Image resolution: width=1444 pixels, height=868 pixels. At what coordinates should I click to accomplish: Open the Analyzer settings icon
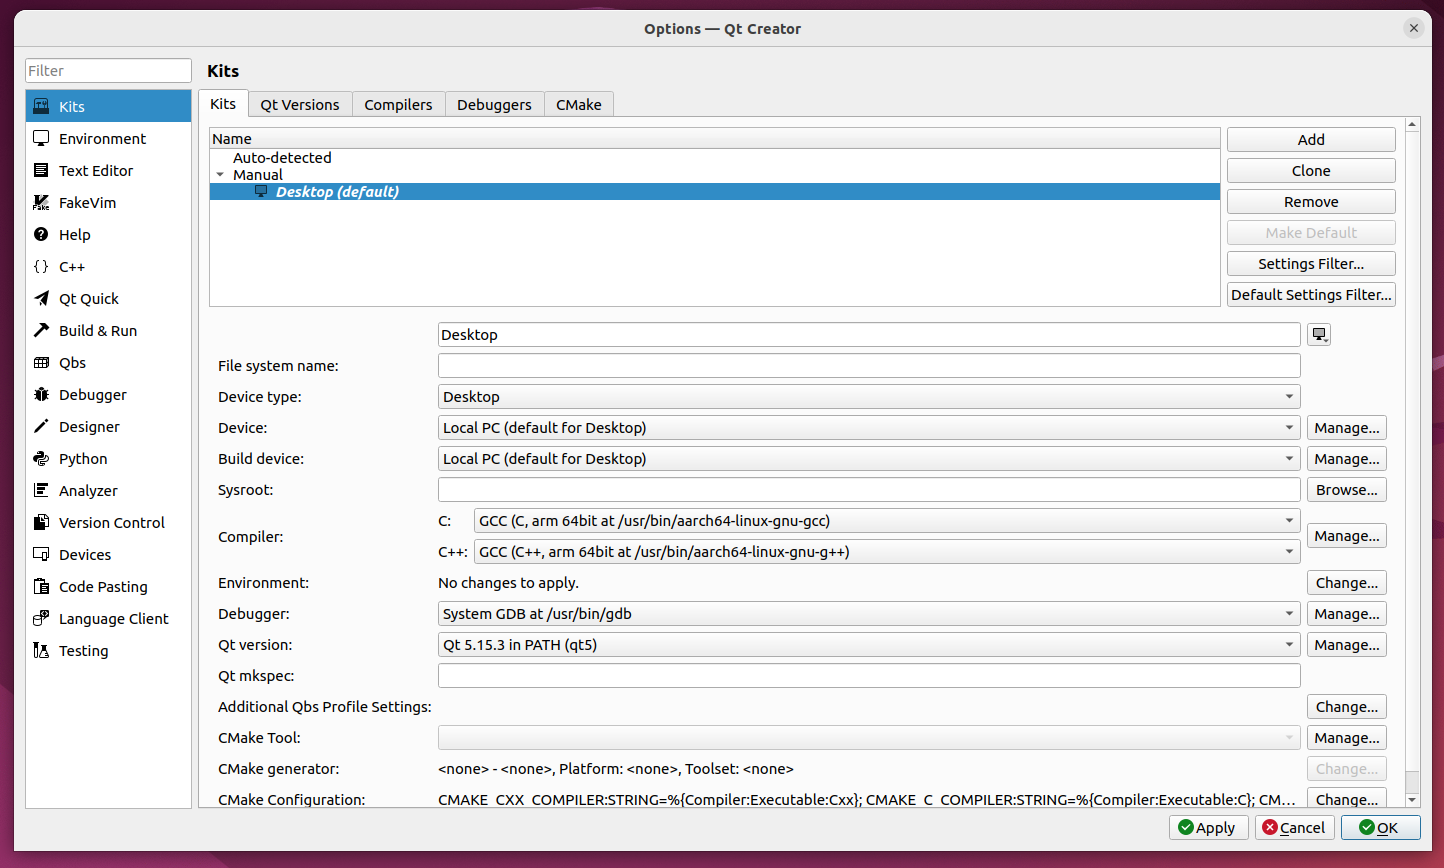41,490
